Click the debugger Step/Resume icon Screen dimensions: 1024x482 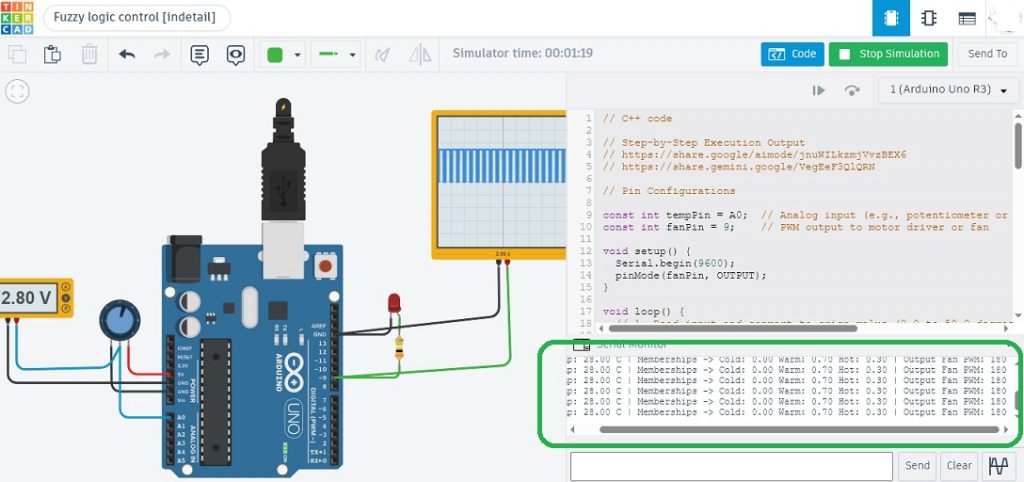point(819,90)
